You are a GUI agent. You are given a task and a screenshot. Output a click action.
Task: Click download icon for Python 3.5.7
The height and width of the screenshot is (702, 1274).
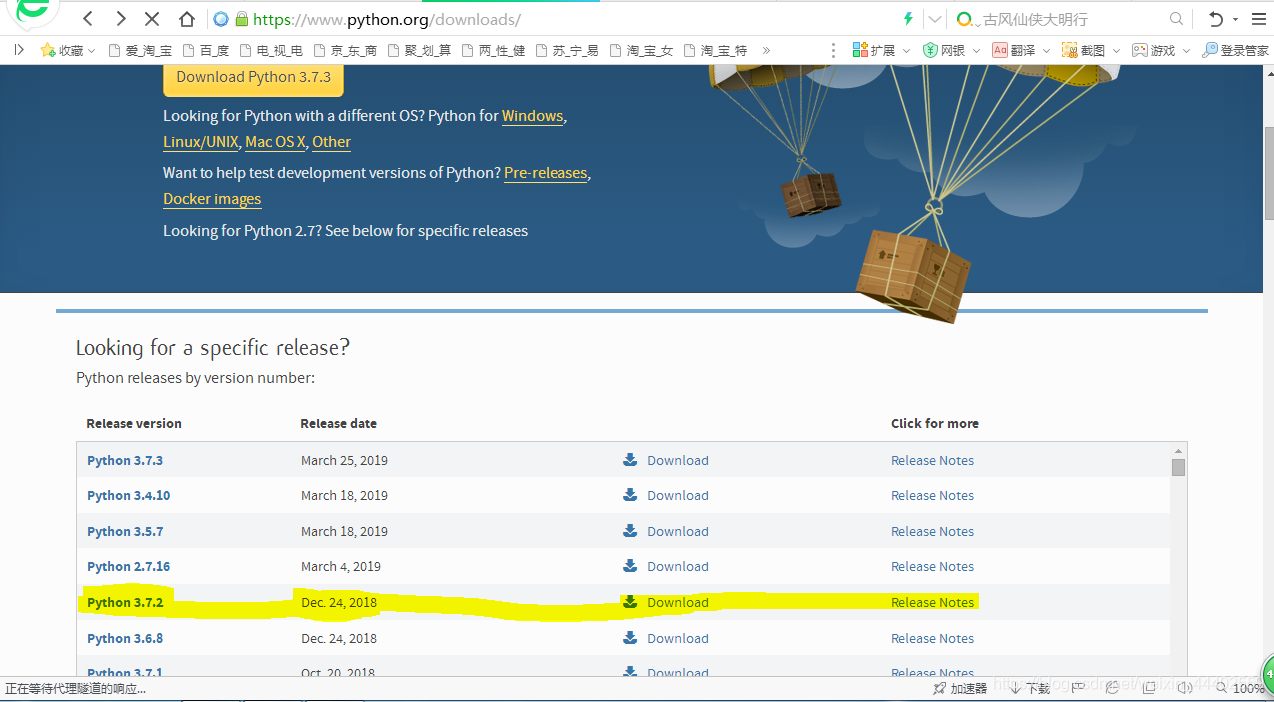pyautogui.click(x=630, y=531)
